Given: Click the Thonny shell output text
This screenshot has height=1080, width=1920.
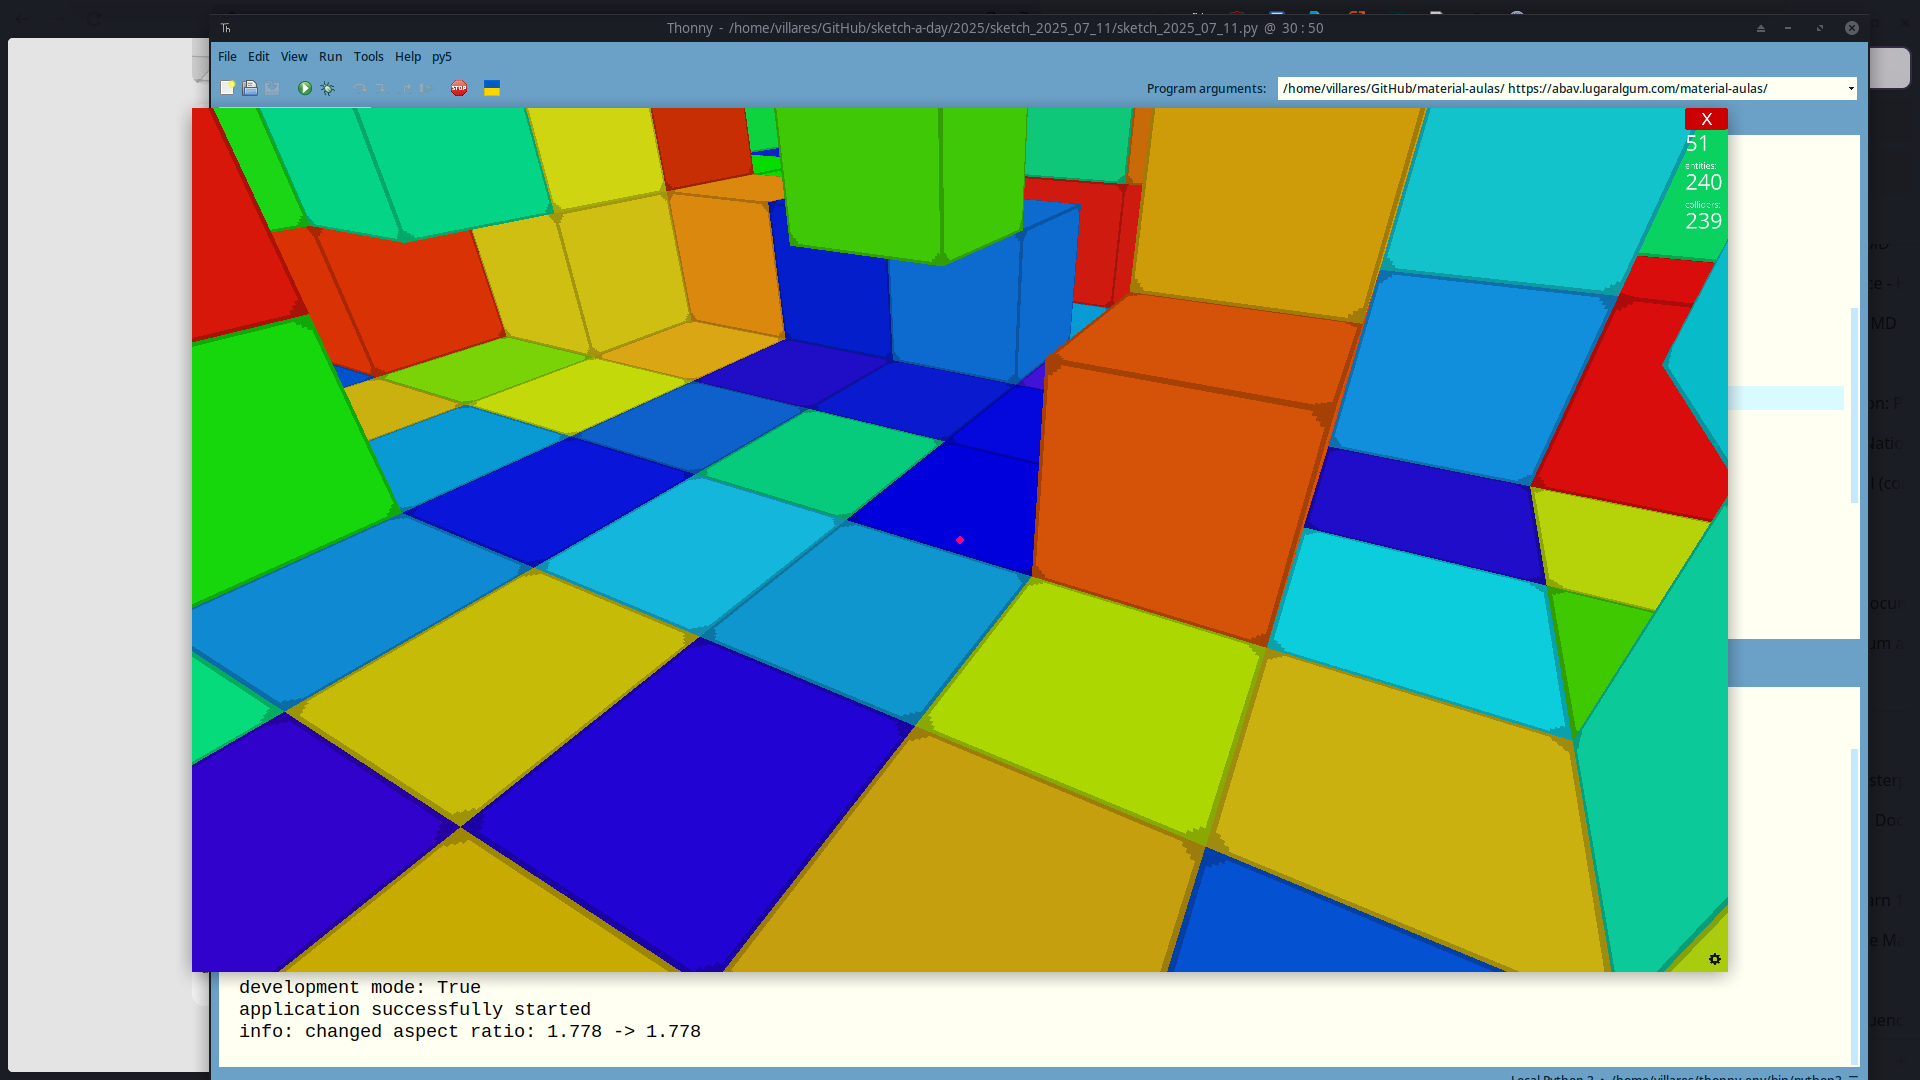Looking at the screenshot, I should tap(469, 1010).
